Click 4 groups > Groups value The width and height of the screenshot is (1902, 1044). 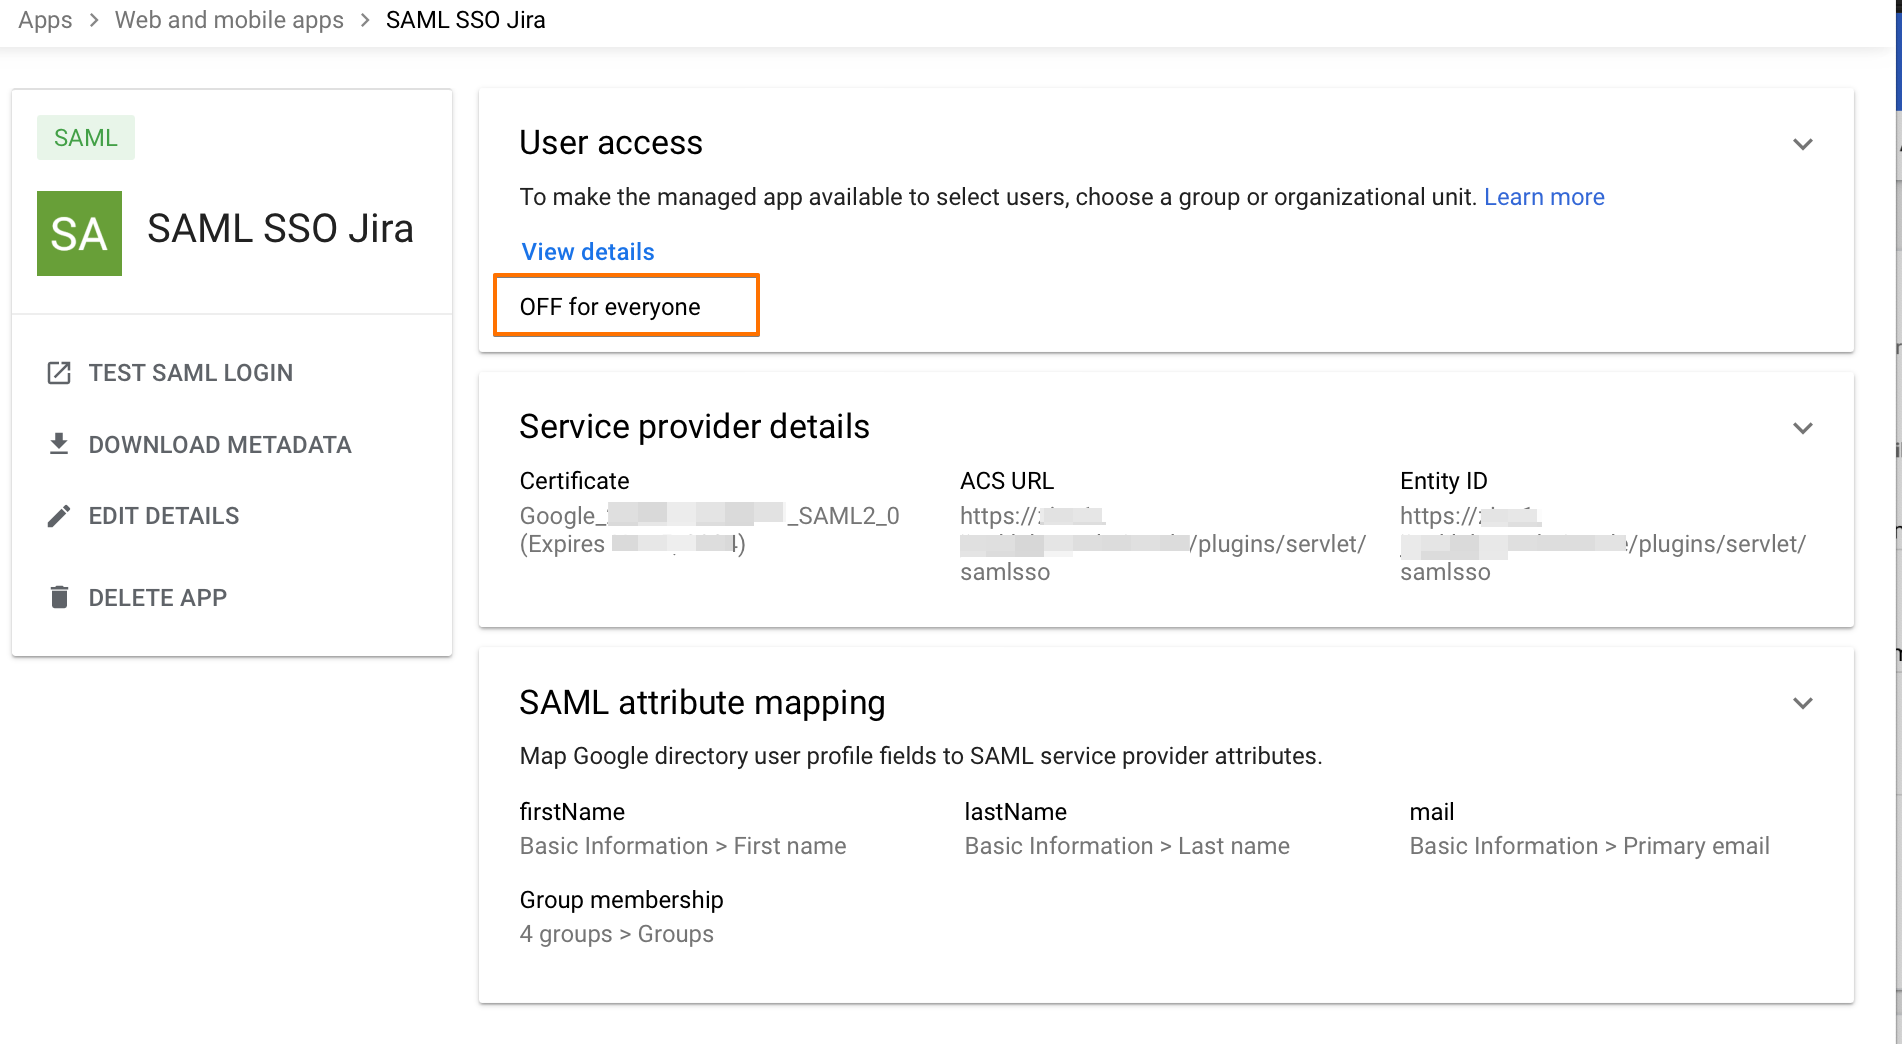[x=617, y=934]
